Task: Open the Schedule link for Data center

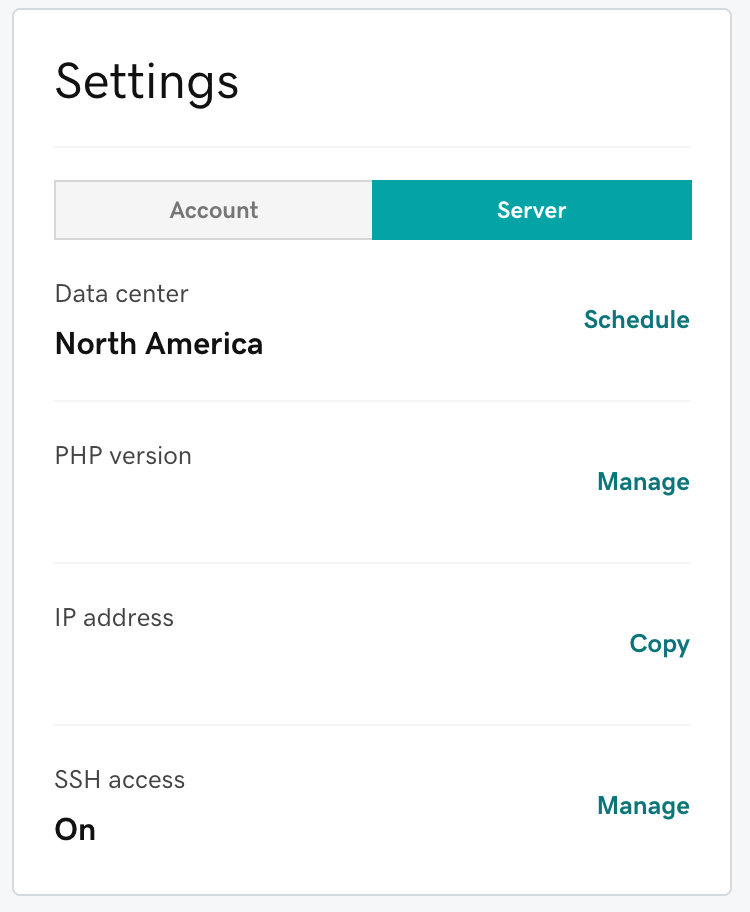Action: pos(637,319)
